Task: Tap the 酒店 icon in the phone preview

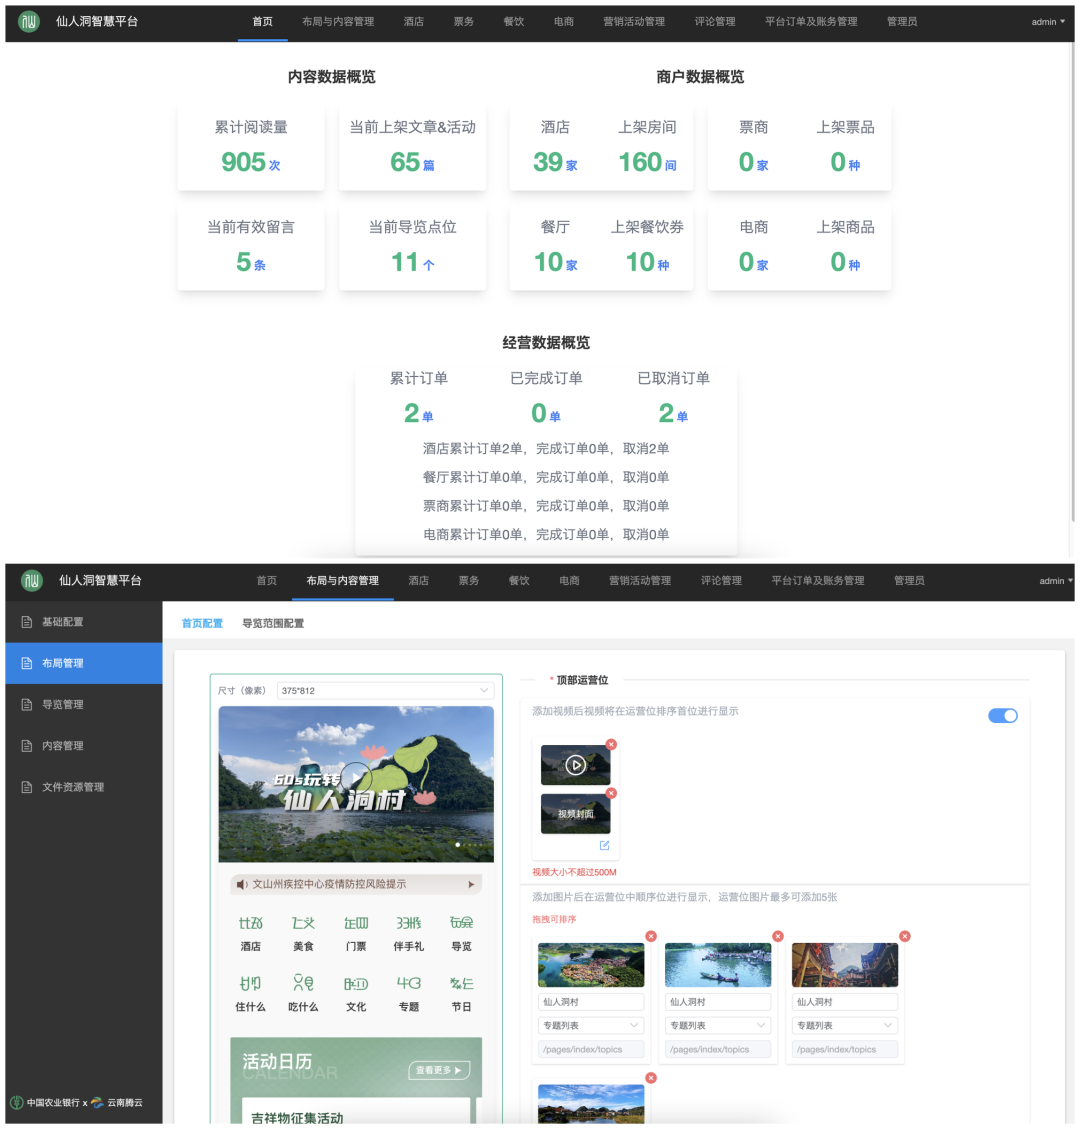Action: click(250, 931)
